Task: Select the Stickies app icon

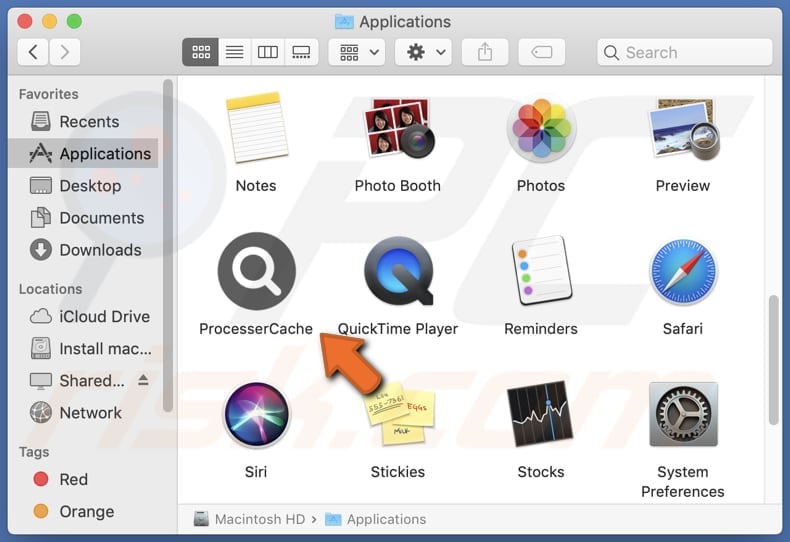Action: pyautogui.click(x=398, y=414)
